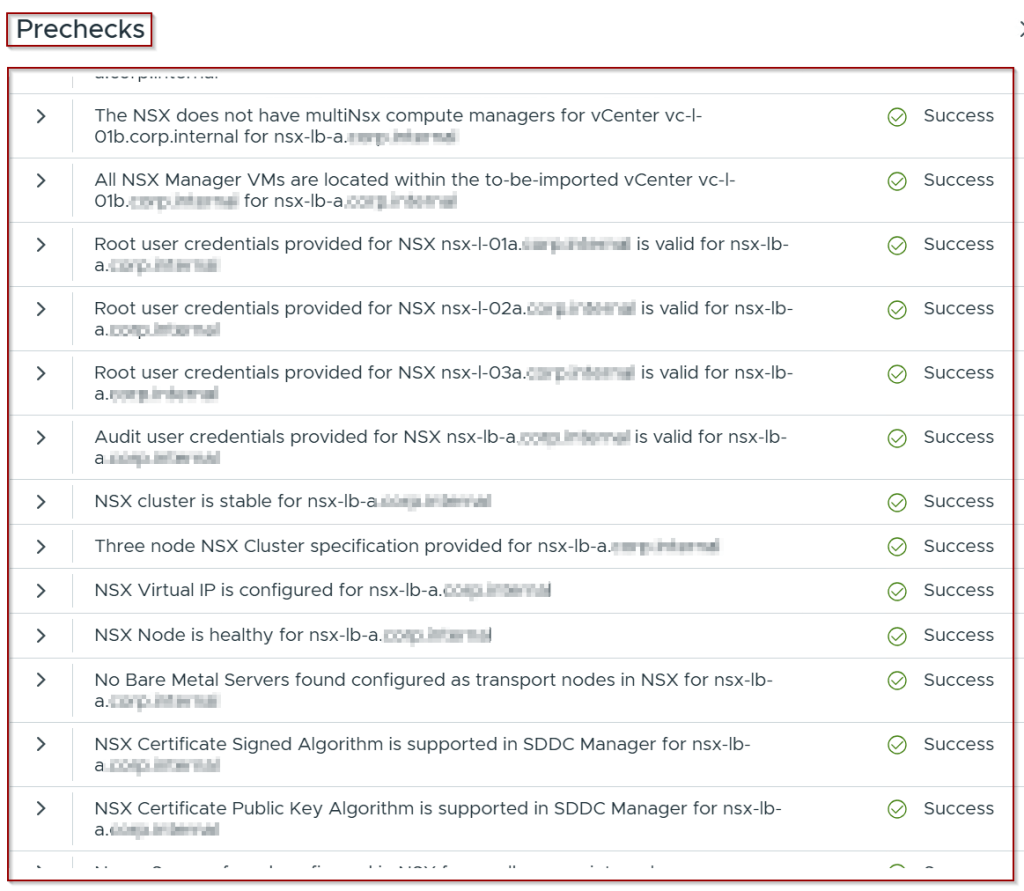Expand root credentials row for nsx-l-03a
1024x891 pixels.
41,373
